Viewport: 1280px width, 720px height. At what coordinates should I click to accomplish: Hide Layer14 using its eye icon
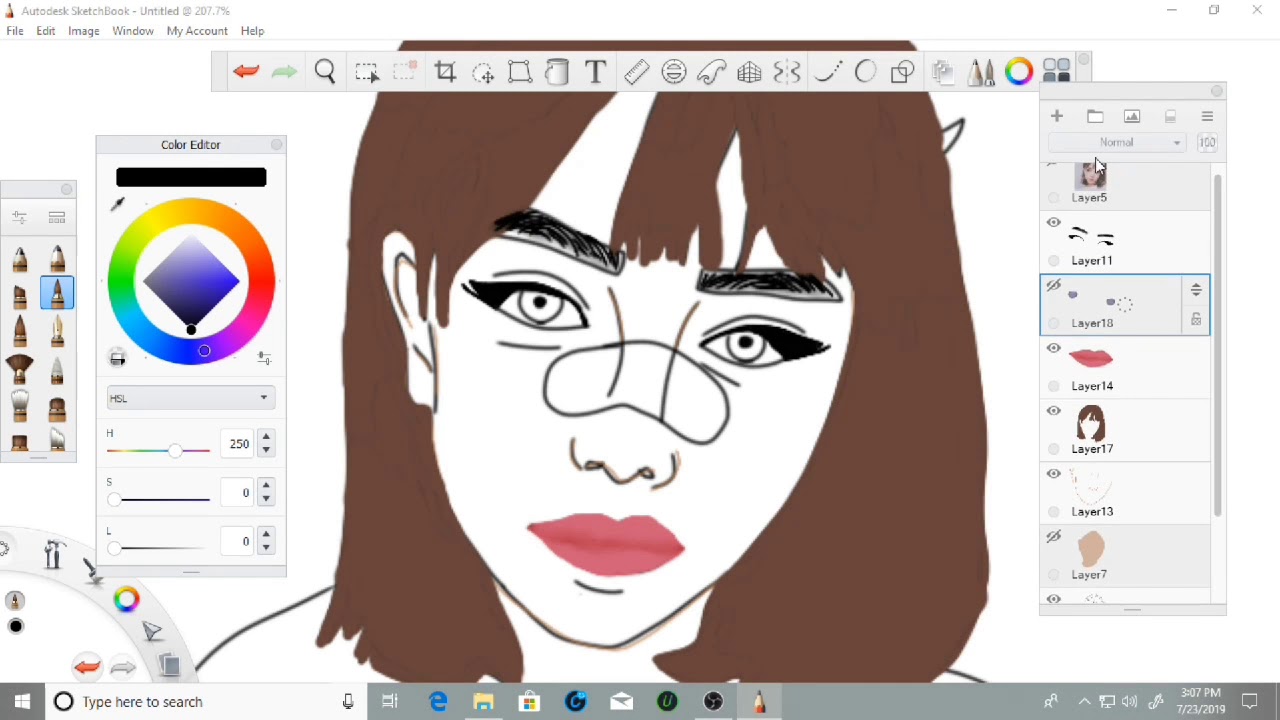(x=1054, y=349)
